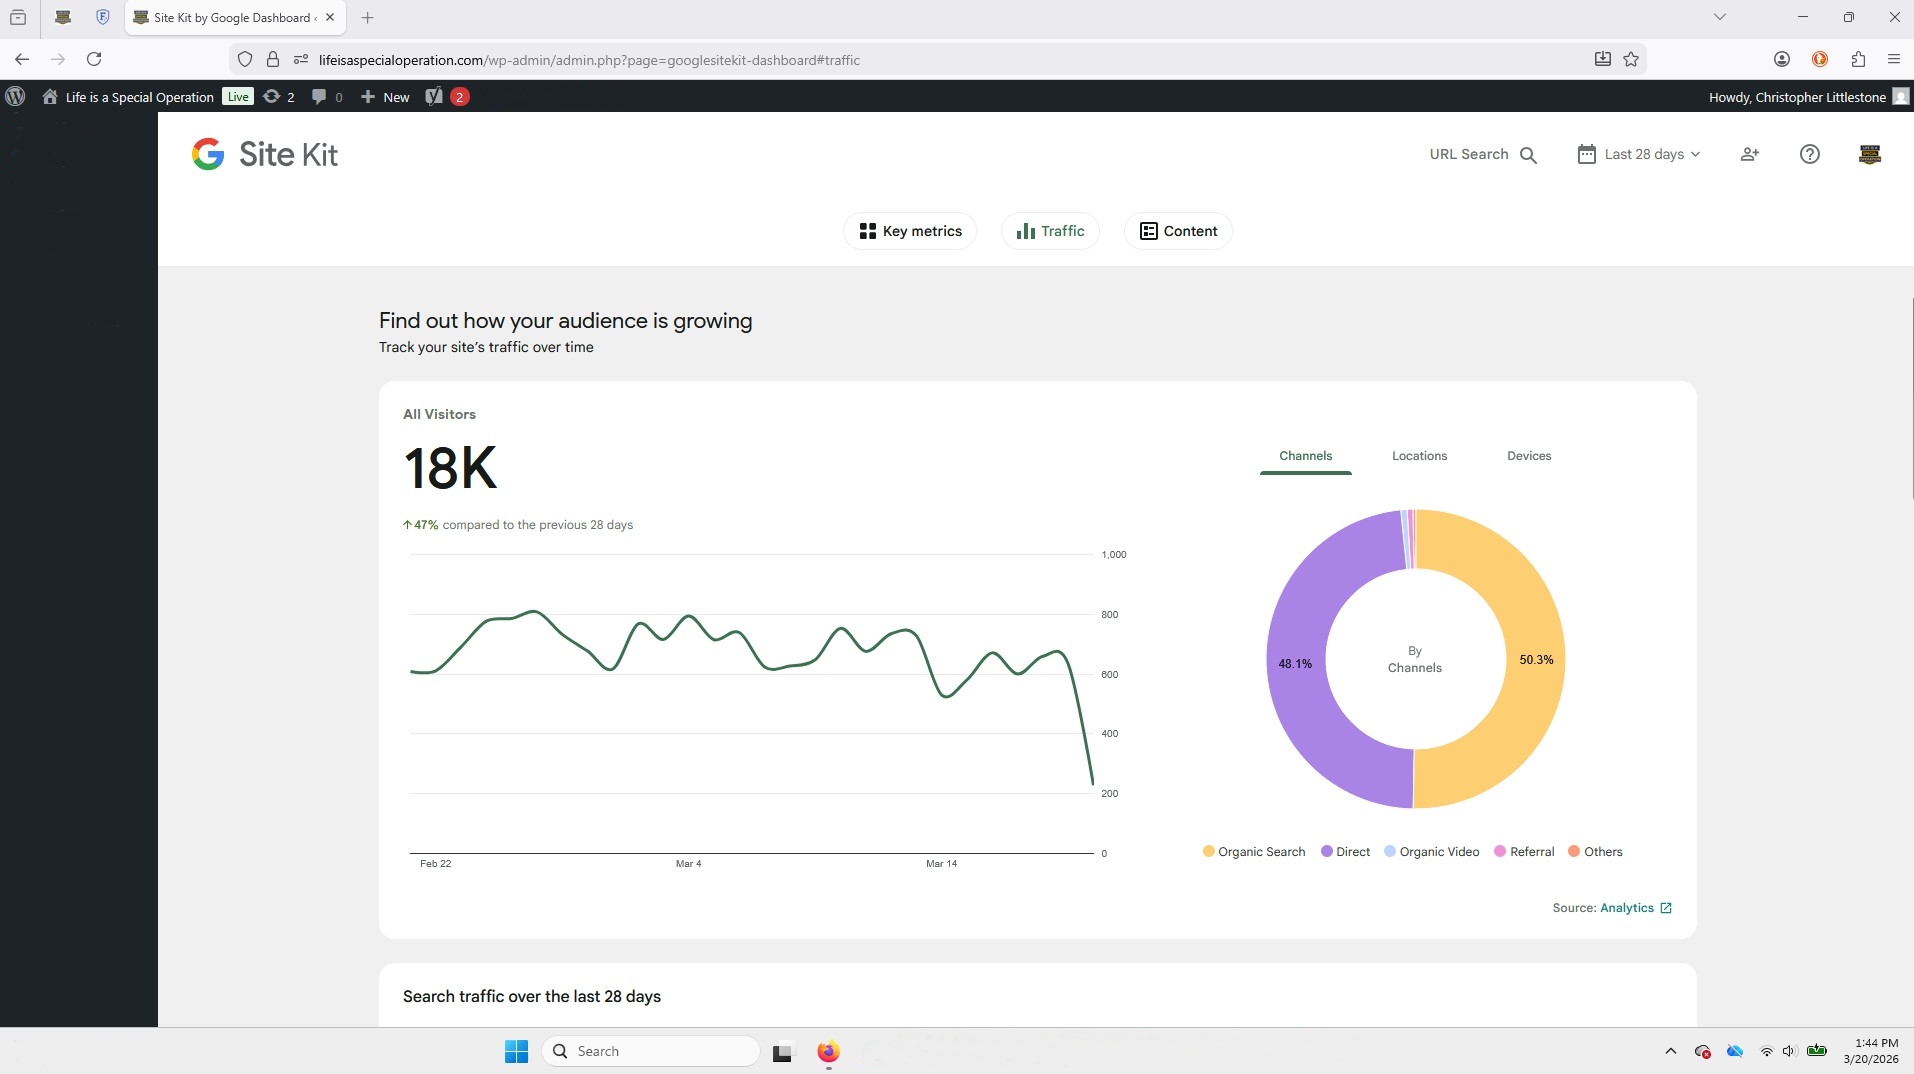
Task: Click the taskbar Search box
Action: coord(651,1051)
